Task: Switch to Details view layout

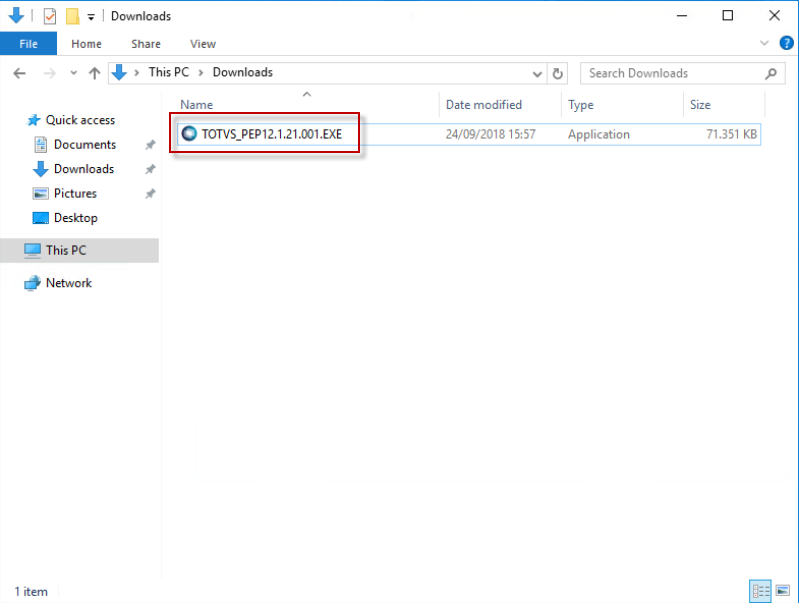Action: click(x=760, y=591)
